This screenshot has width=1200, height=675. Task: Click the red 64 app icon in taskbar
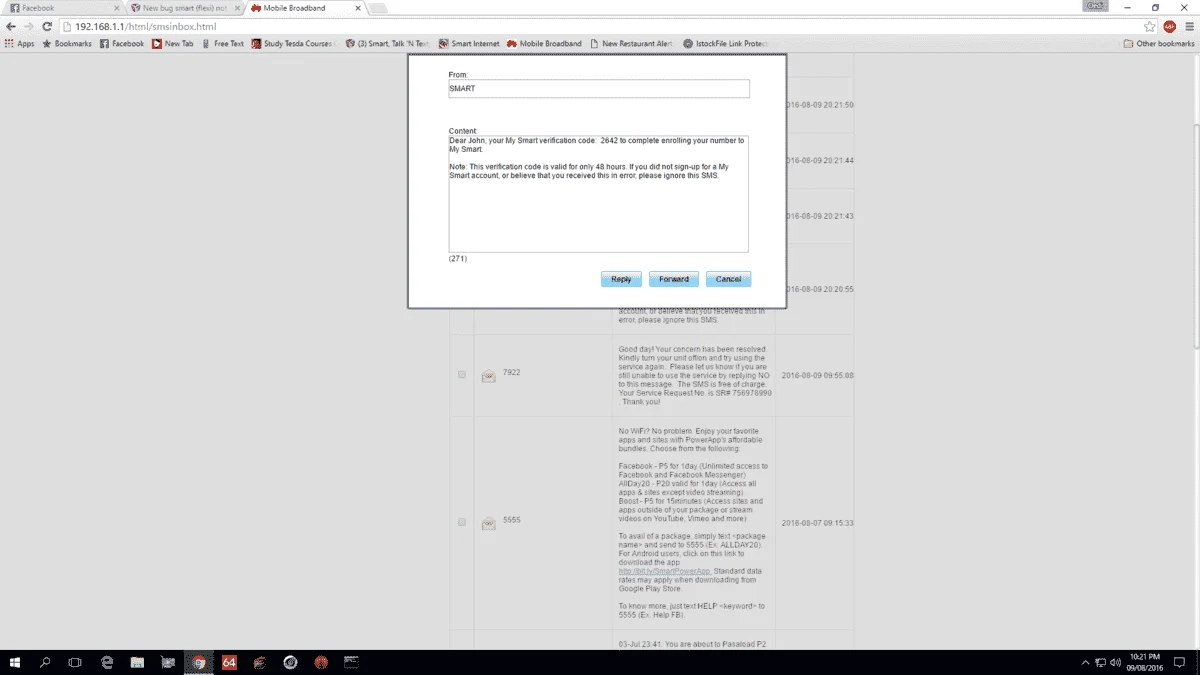[x=229, y=662]
